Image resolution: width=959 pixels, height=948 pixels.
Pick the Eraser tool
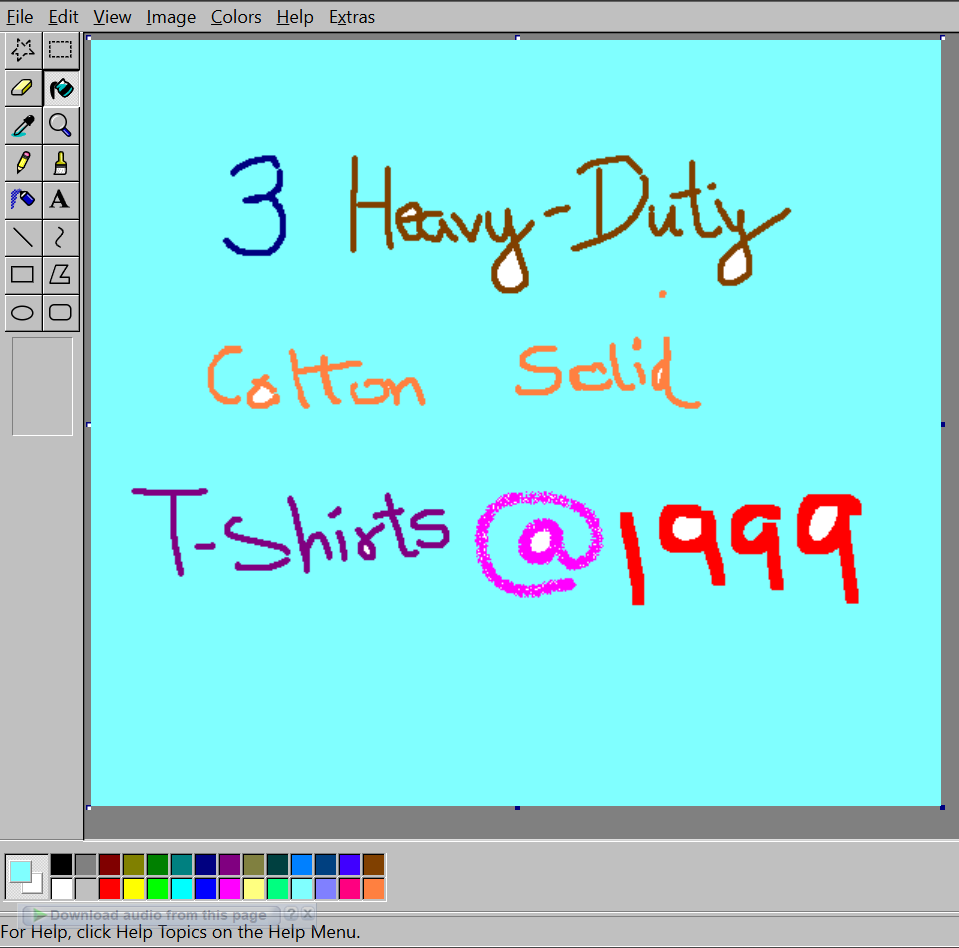(23, 88)
